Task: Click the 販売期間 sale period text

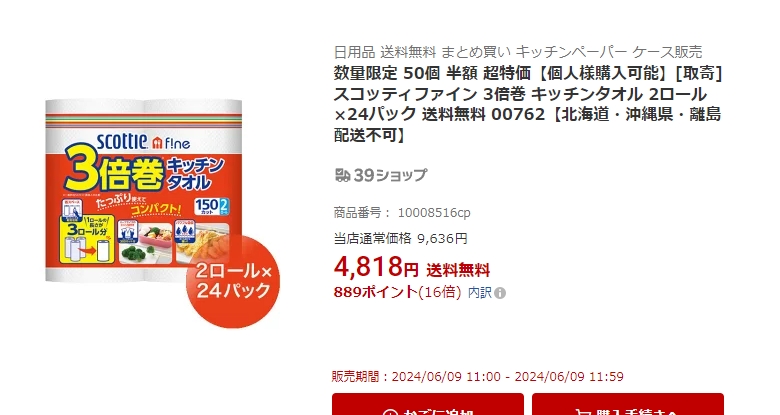Action: [478, 377]
